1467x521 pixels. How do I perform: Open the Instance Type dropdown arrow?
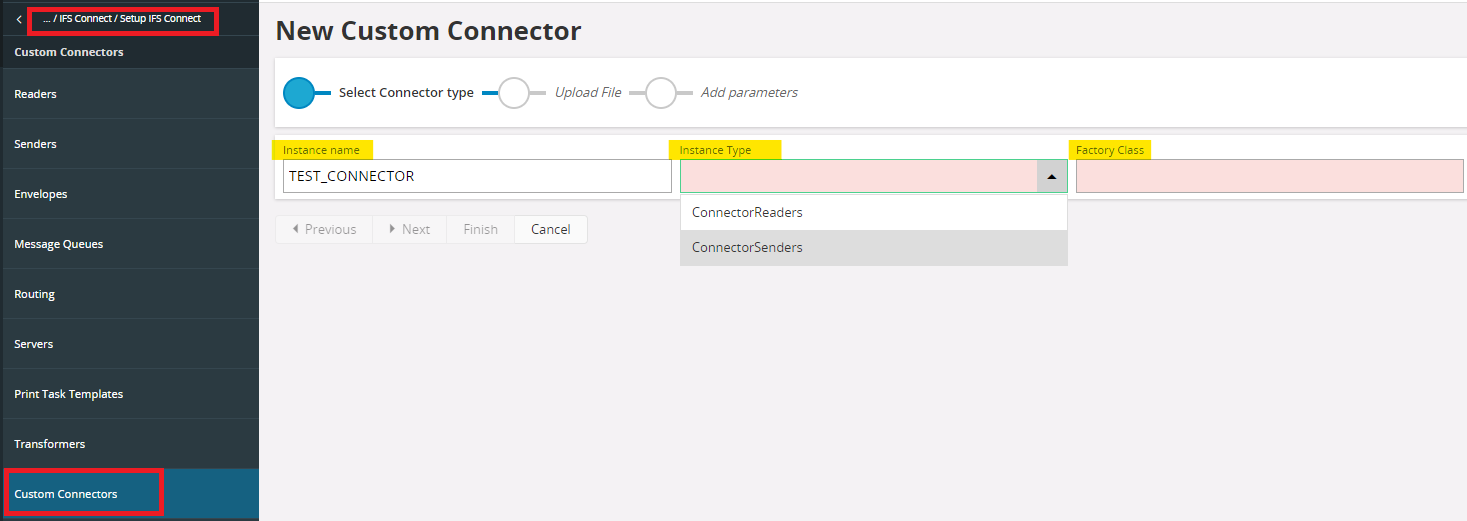pos(1051,176)
